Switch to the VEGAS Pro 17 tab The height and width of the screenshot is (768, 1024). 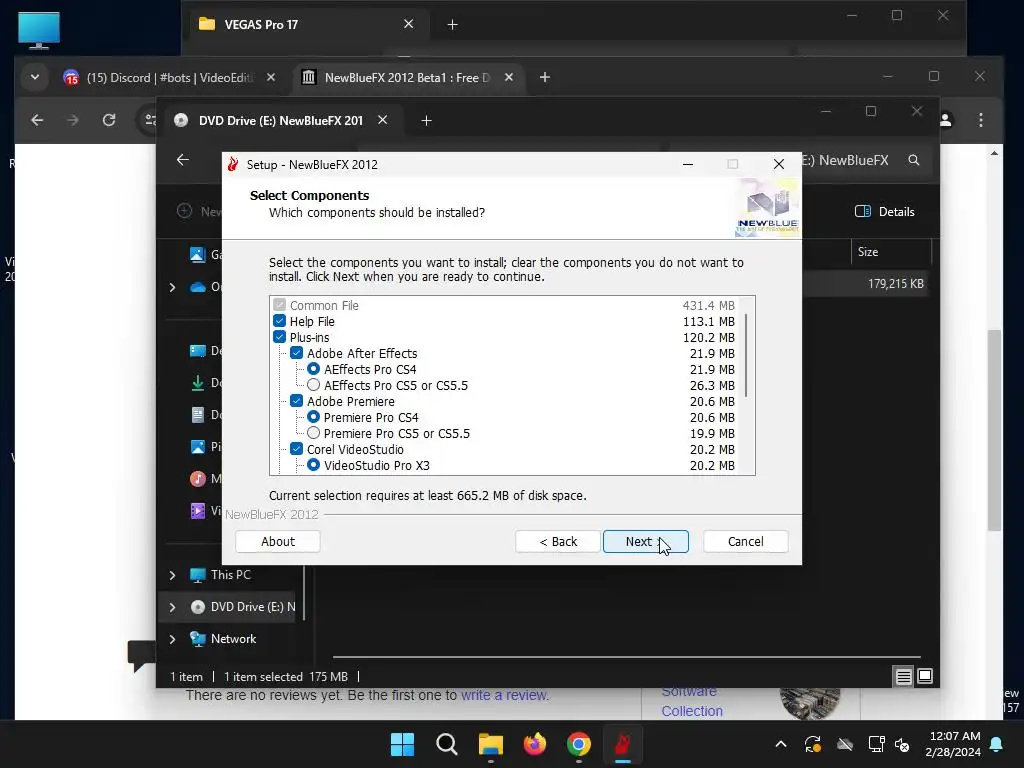261,25
